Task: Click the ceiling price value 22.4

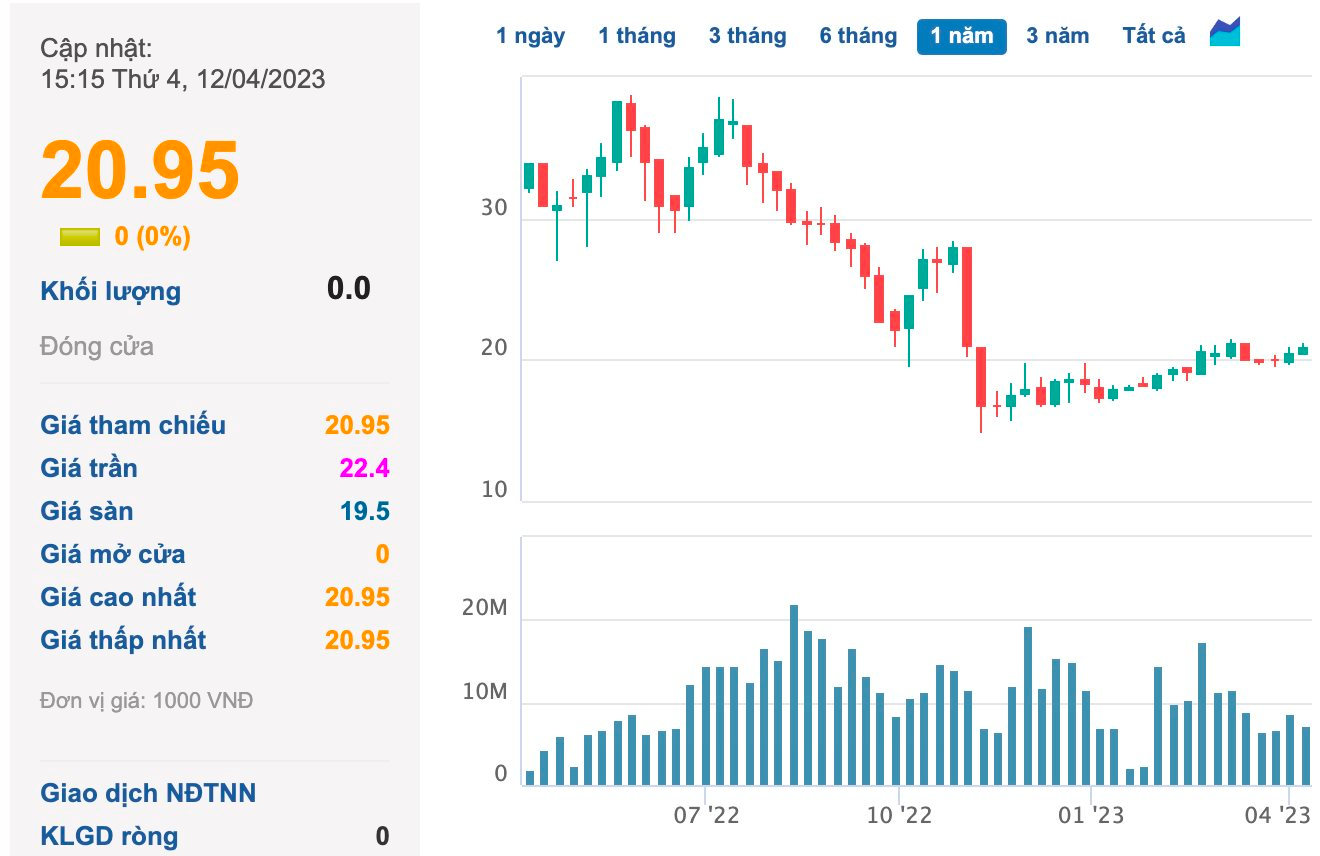Action: [364, 468]
